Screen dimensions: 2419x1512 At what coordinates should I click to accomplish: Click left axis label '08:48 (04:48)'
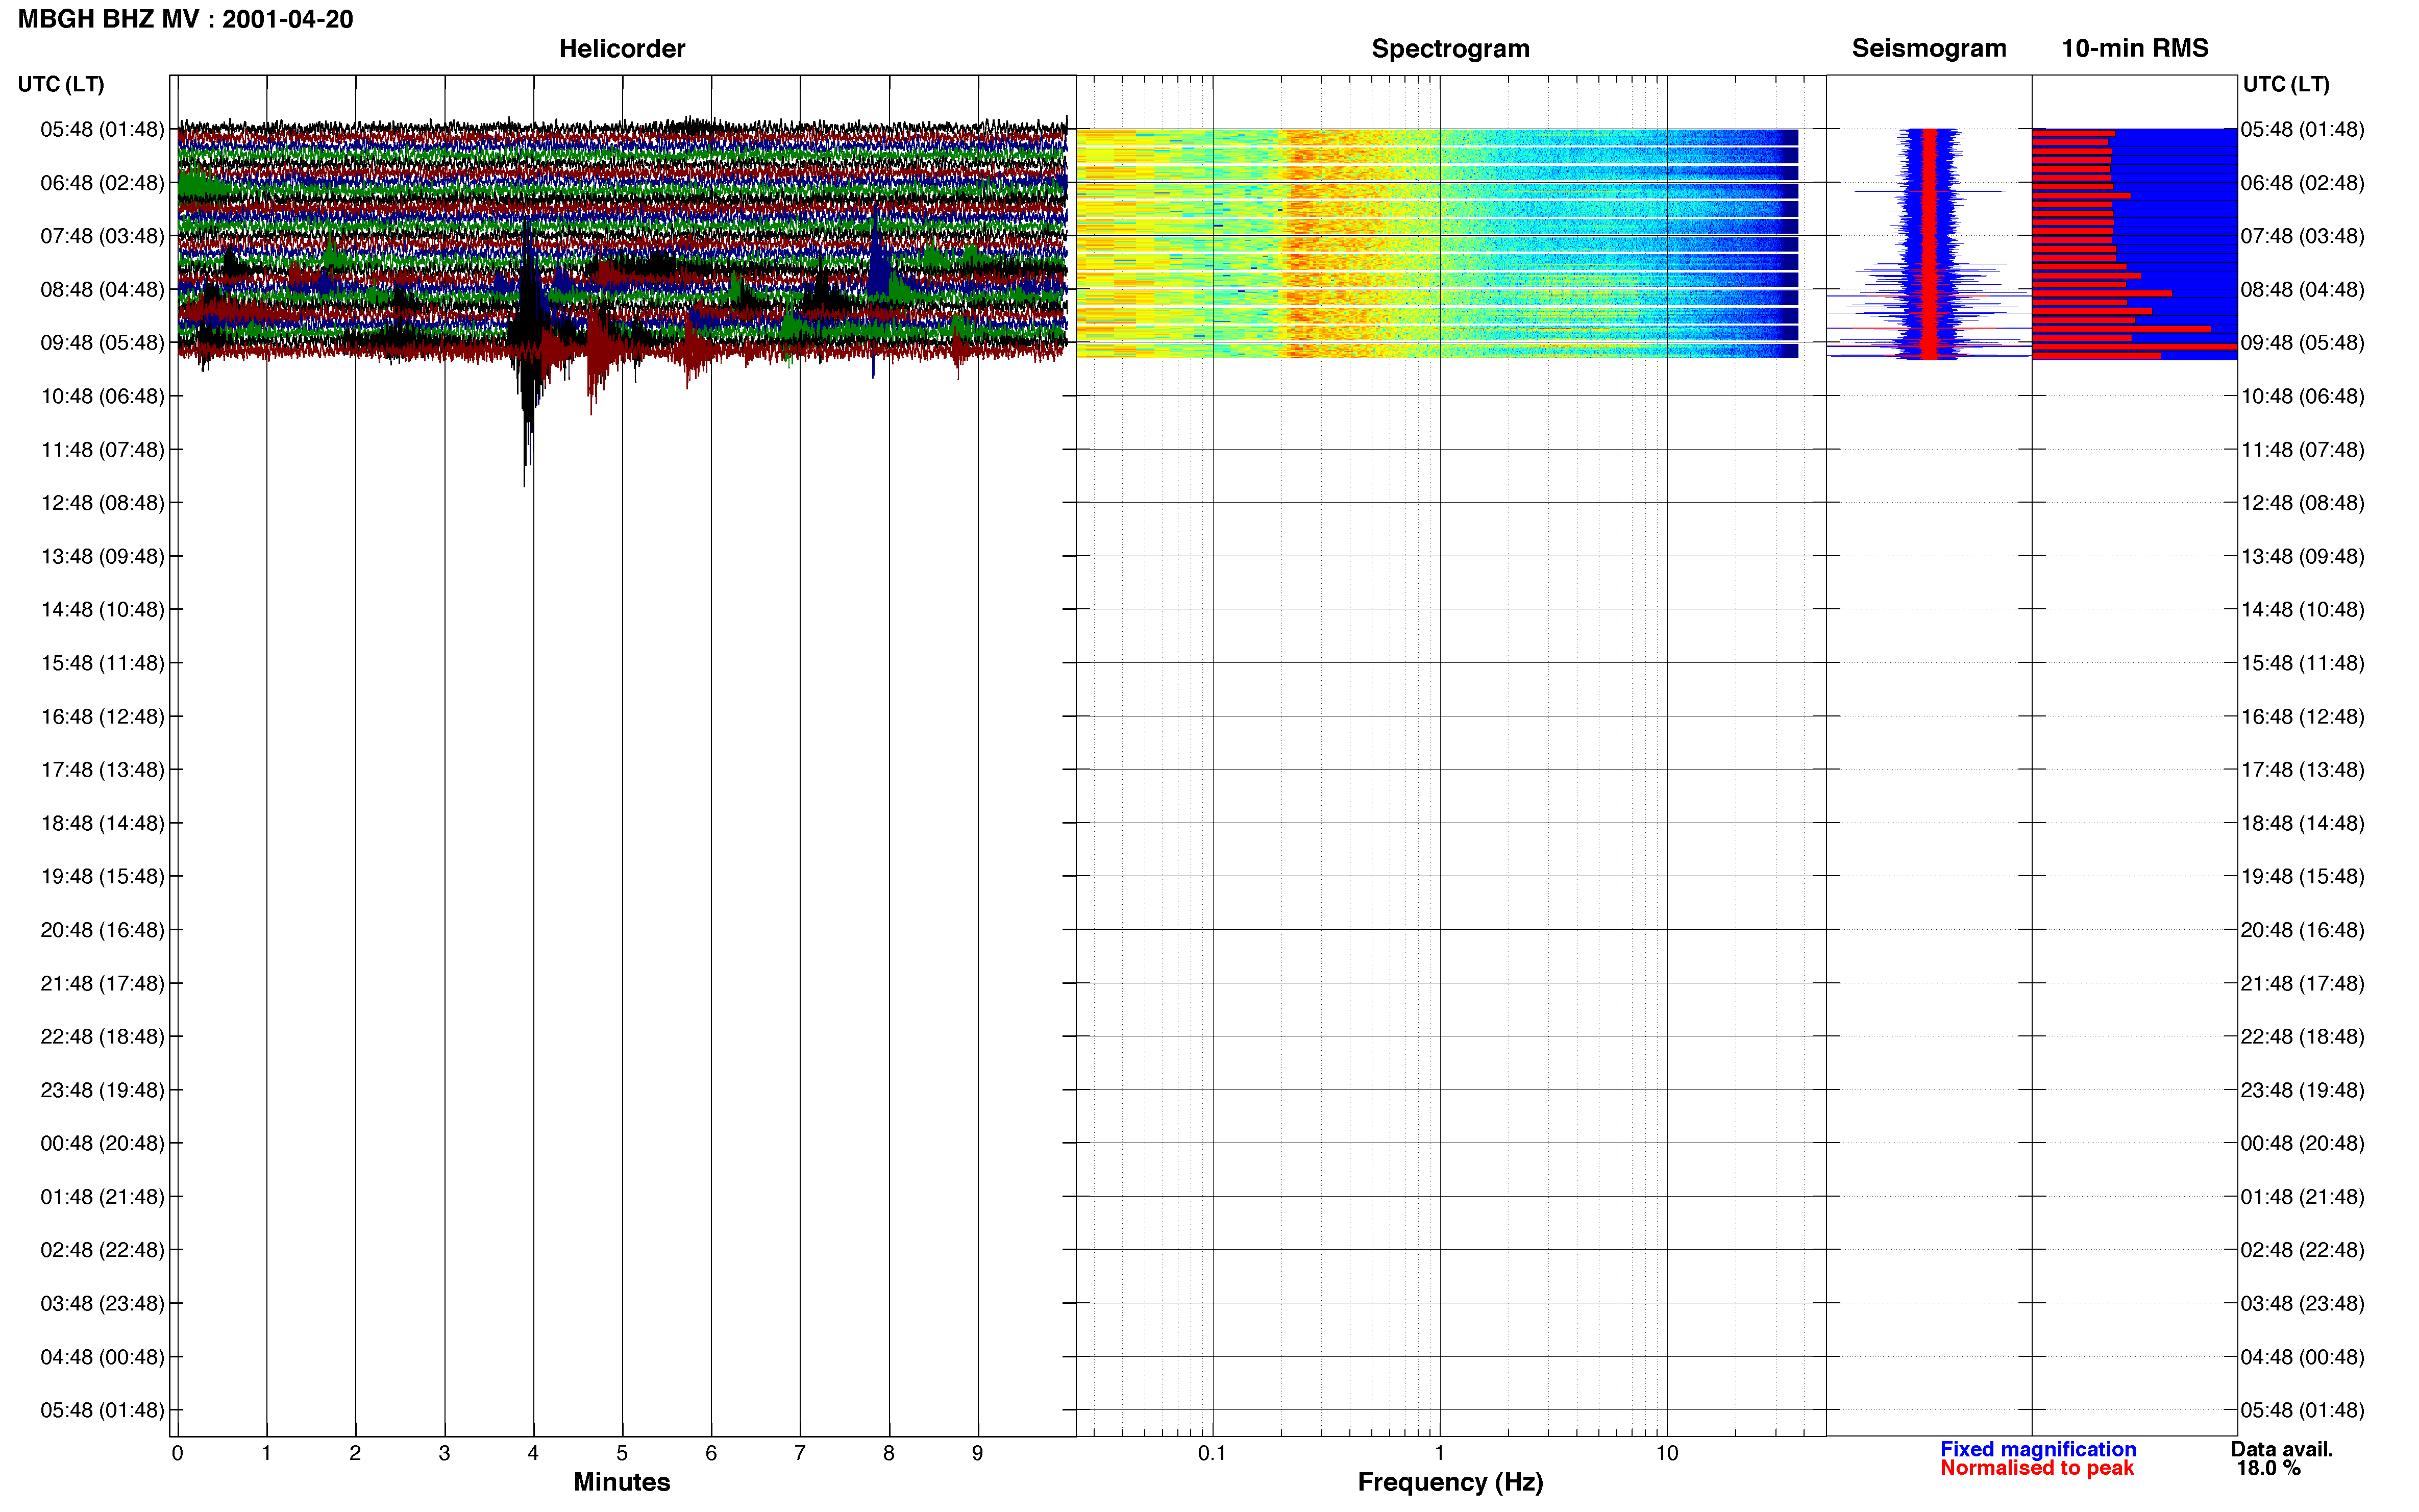pyautogui.click(x=102, y=290)
